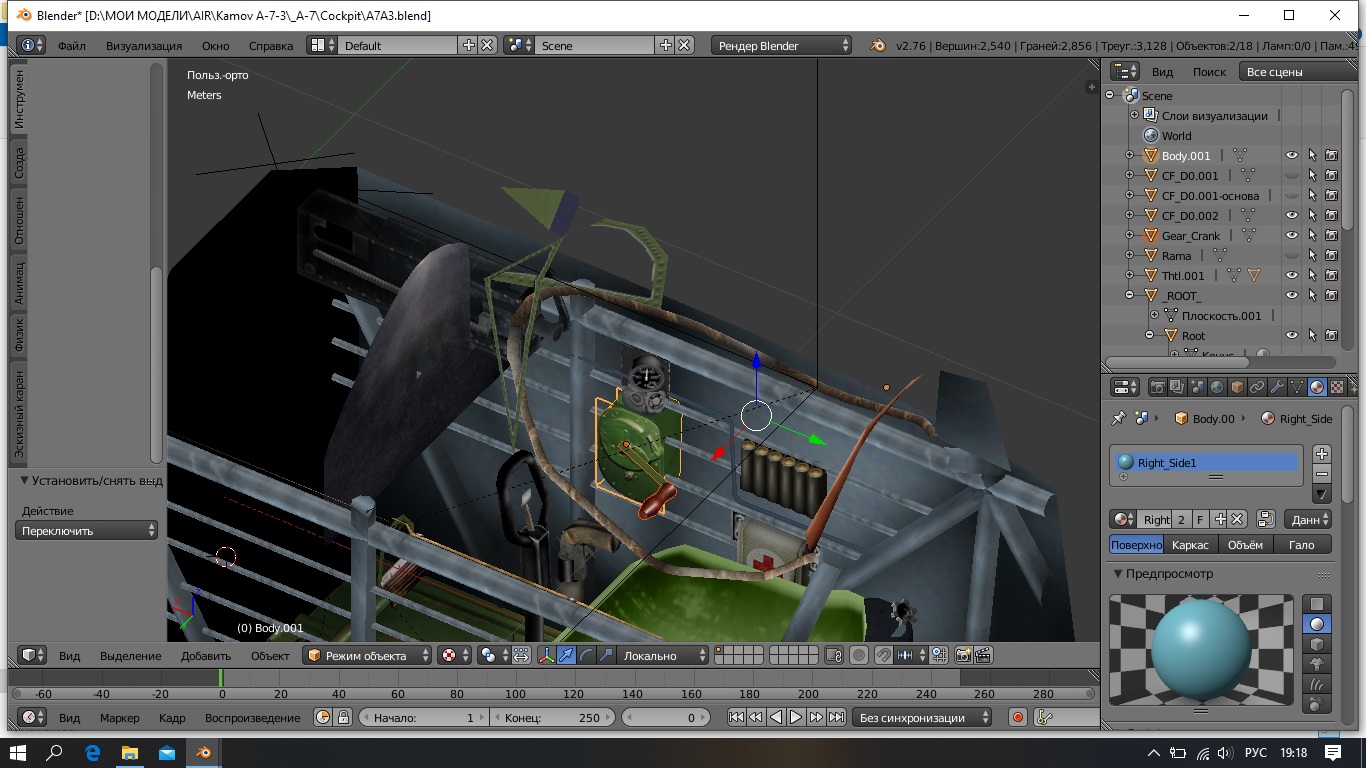Open the World properties tab (globe icon)
This screenshot has height=768, width=1366.
1217,388
